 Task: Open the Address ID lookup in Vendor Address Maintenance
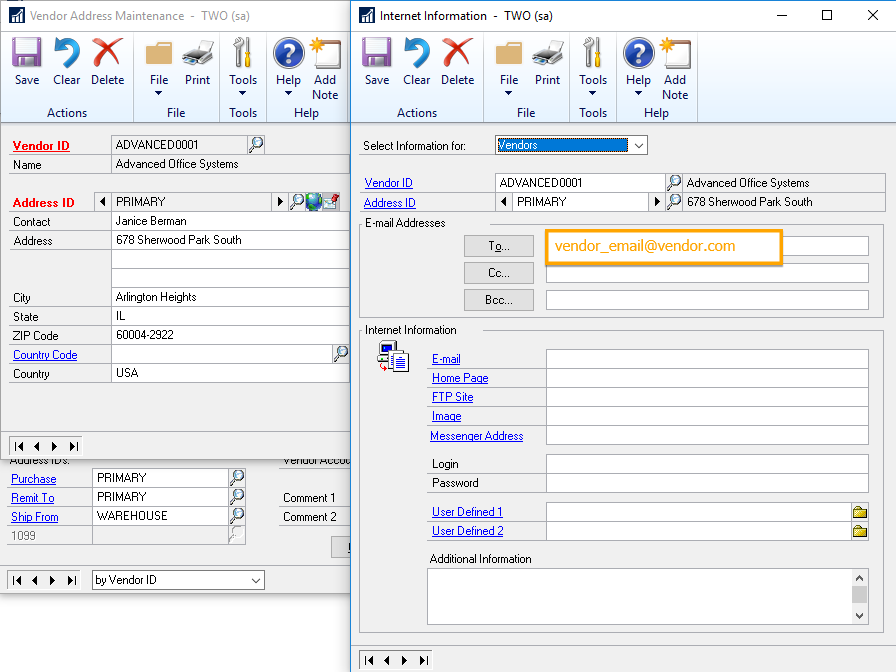tap(297, 202)
